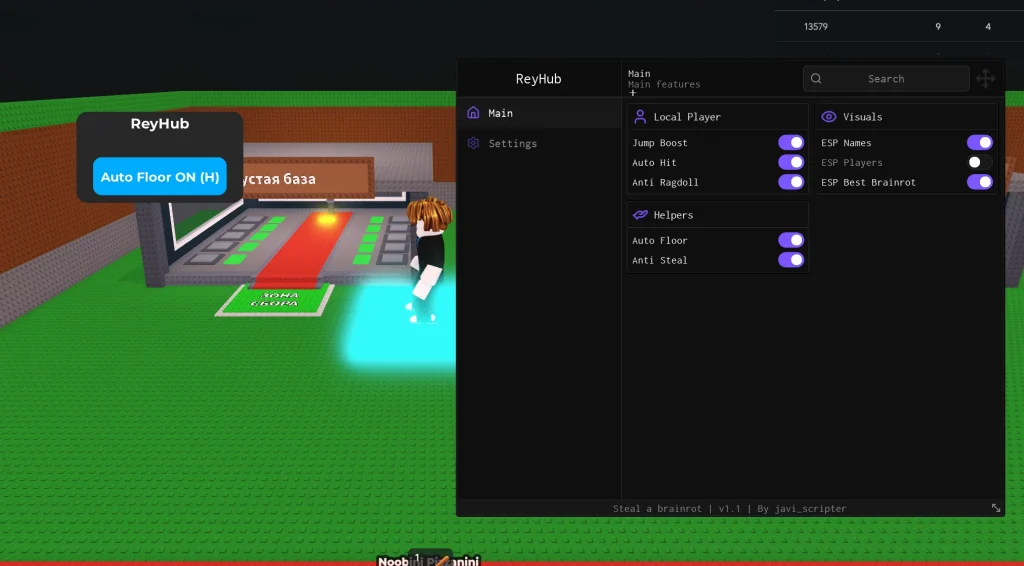
Task: Select the Main tab in sidebar
Action: pyautogui.click(x=500, y=114)
